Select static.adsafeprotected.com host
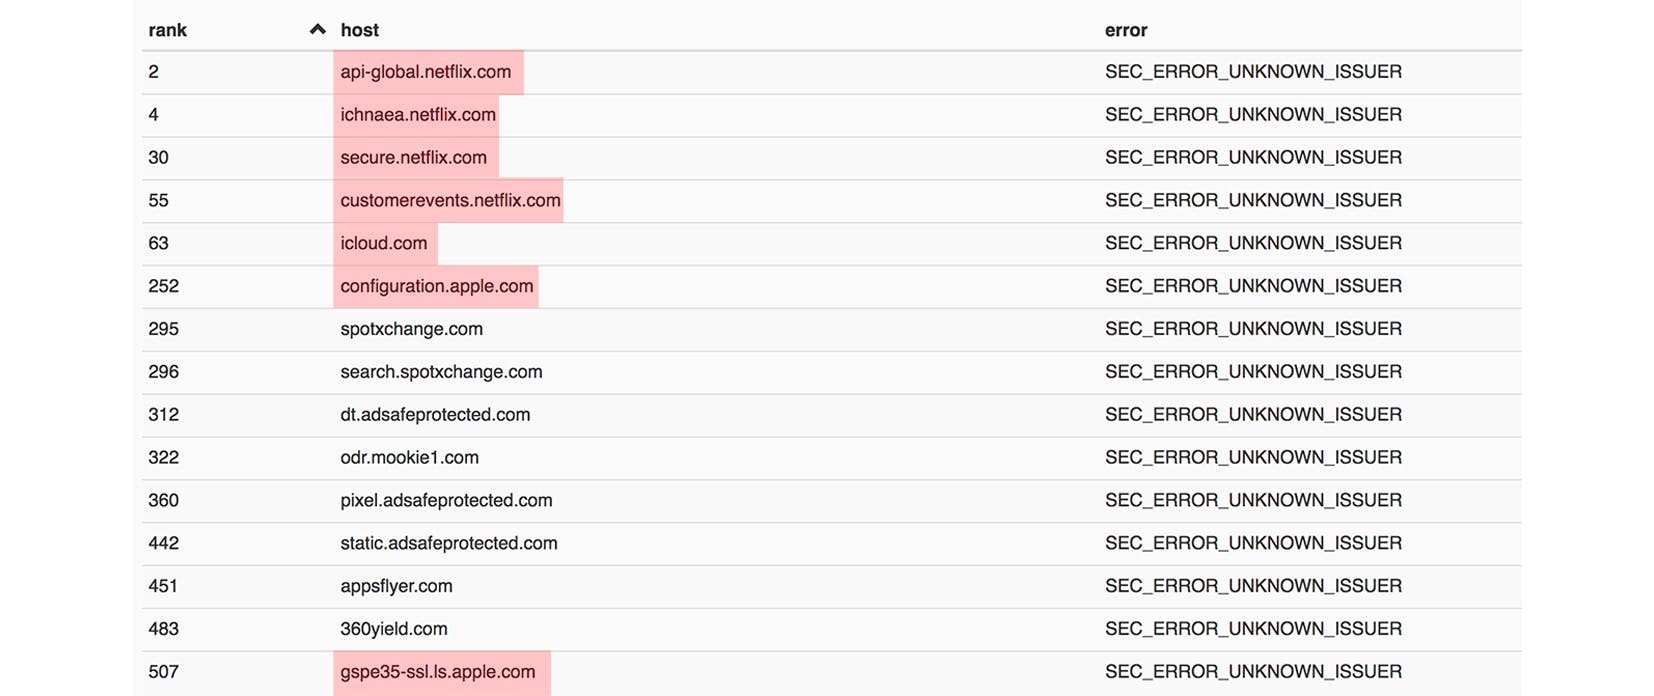1654x696 pixels. (x=448, y=544)
